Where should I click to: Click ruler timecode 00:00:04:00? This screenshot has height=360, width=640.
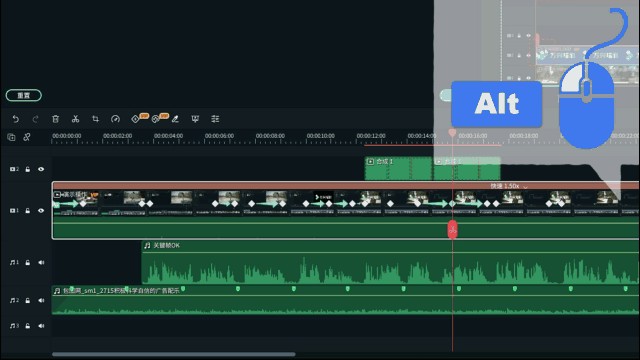click(x=169, y=136)
